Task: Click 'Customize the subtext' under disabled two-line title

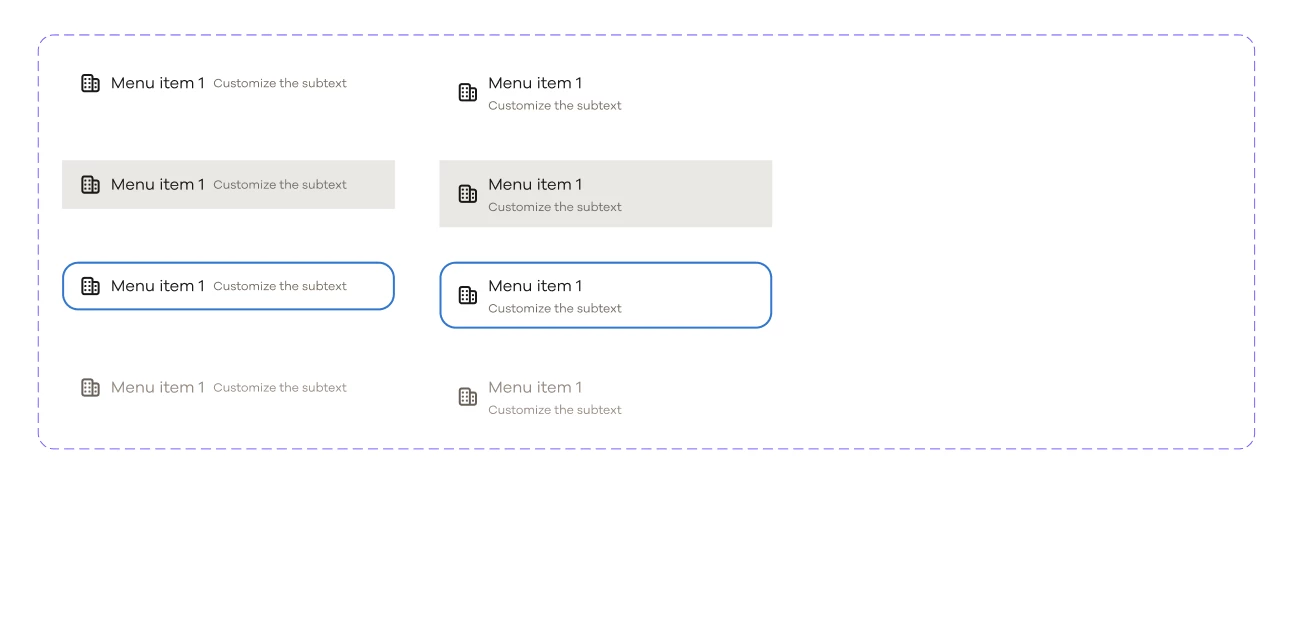Action: (555, 410)
